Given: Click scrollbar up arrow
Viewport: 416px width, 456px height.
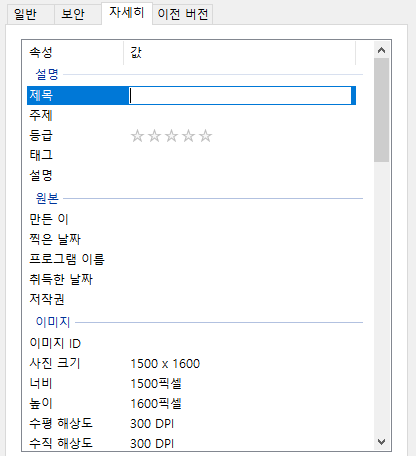Looking at the screenshot, I should pos(382,50).
